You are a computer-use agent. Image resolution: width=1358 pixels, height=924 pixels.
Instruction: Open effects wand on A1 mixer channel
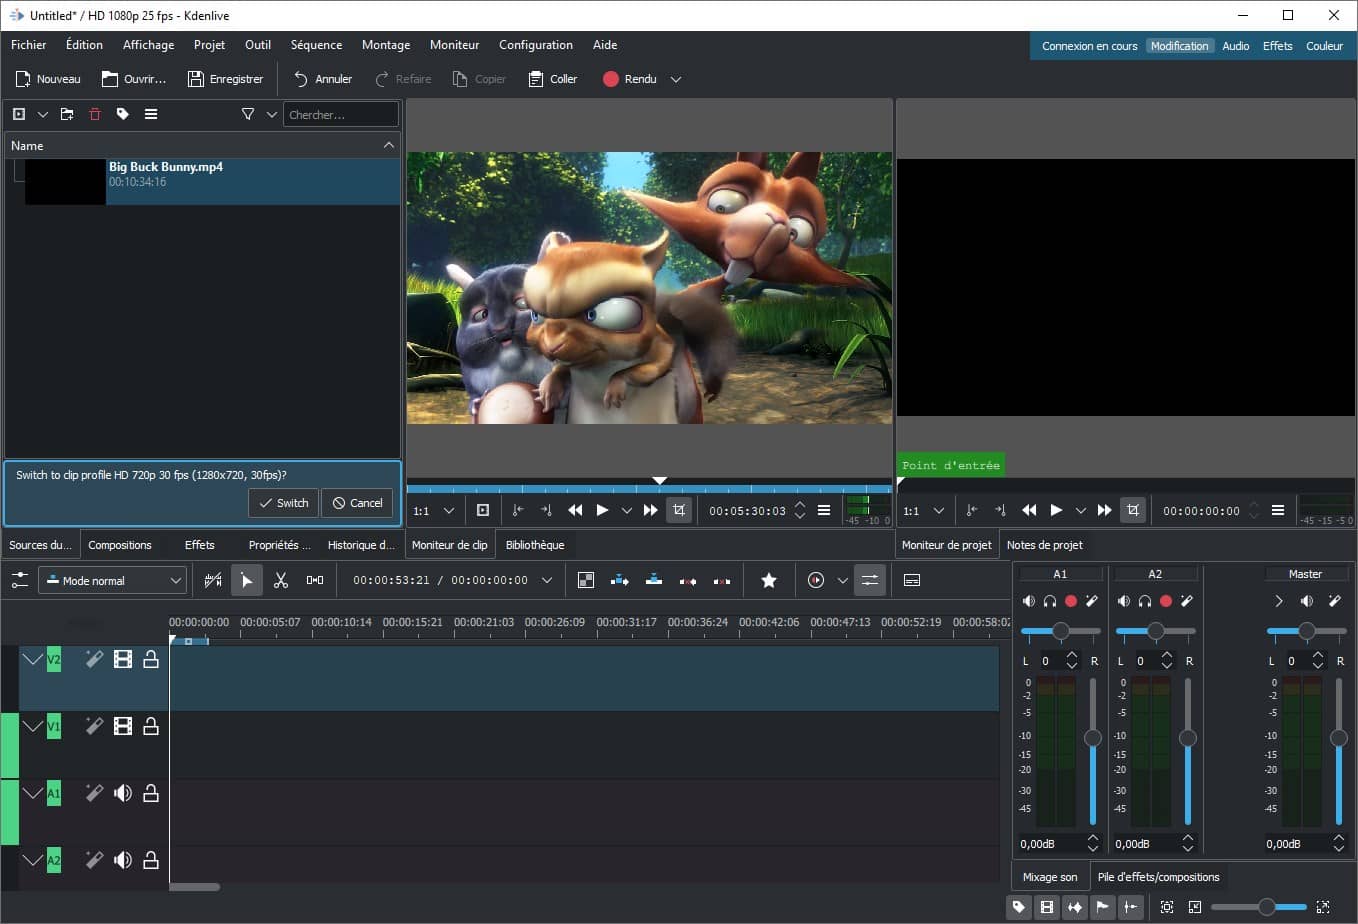(1092, 601)
